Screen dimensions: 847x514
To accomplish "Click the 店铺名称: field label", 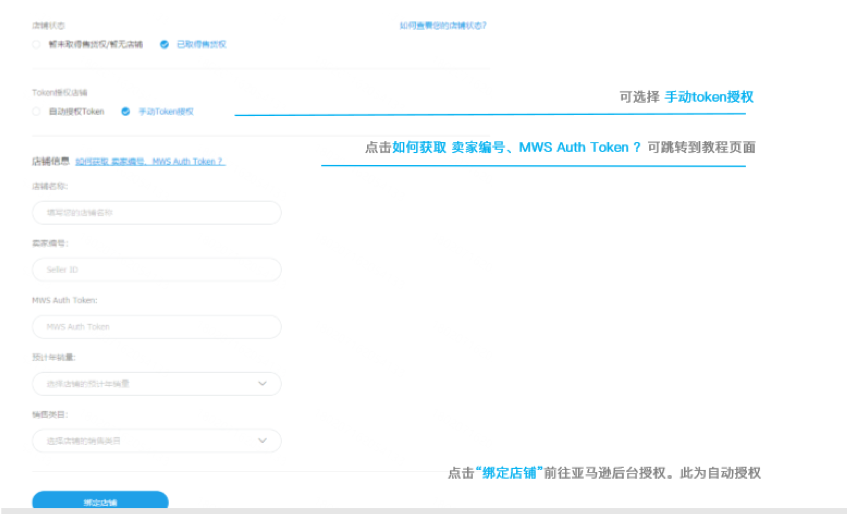I will (x=50, y=186).
